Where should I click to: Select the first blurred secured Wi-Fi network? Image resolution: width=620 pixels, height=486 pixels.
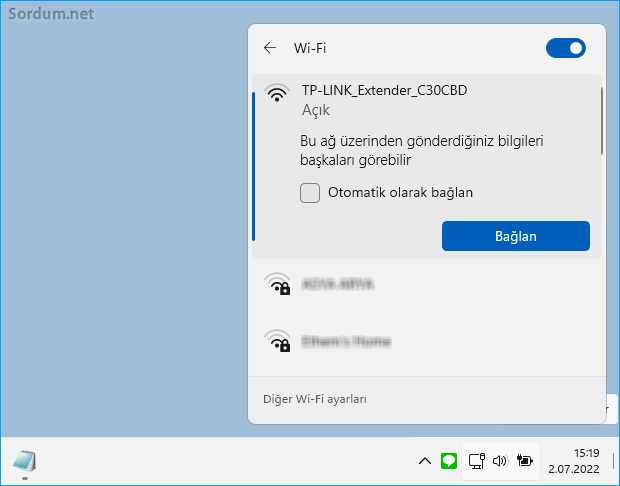427,284
